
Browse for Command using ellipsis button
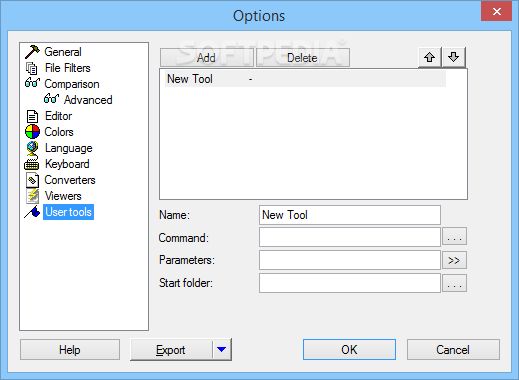pyautogui.click(x=454, y=237)
